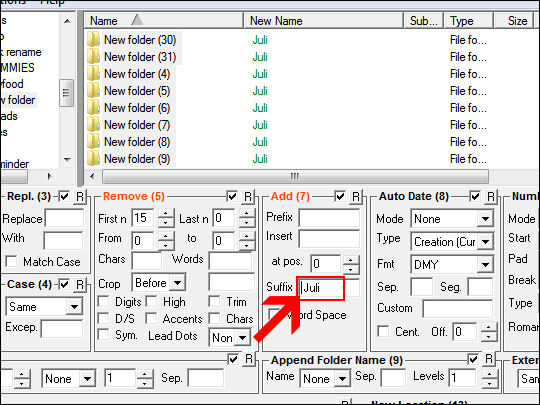This screenshot has width=540, height=405.
Task: Click the Replace text field
Action: [64, 218]
